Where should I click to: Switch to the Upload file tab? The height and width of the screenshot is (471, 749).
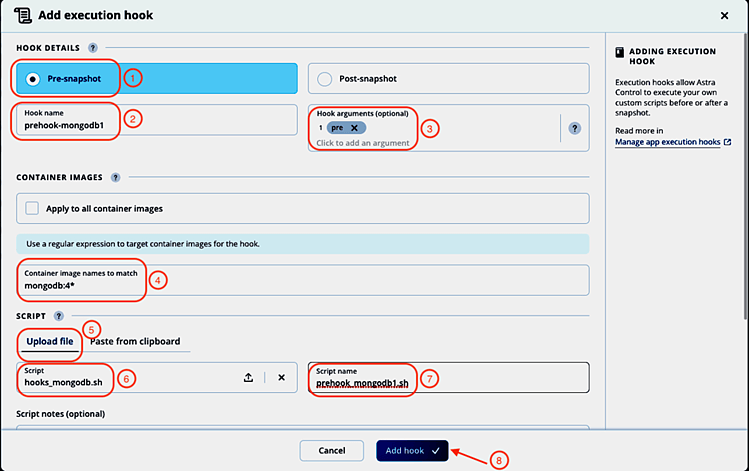click(x=49, y=341)
